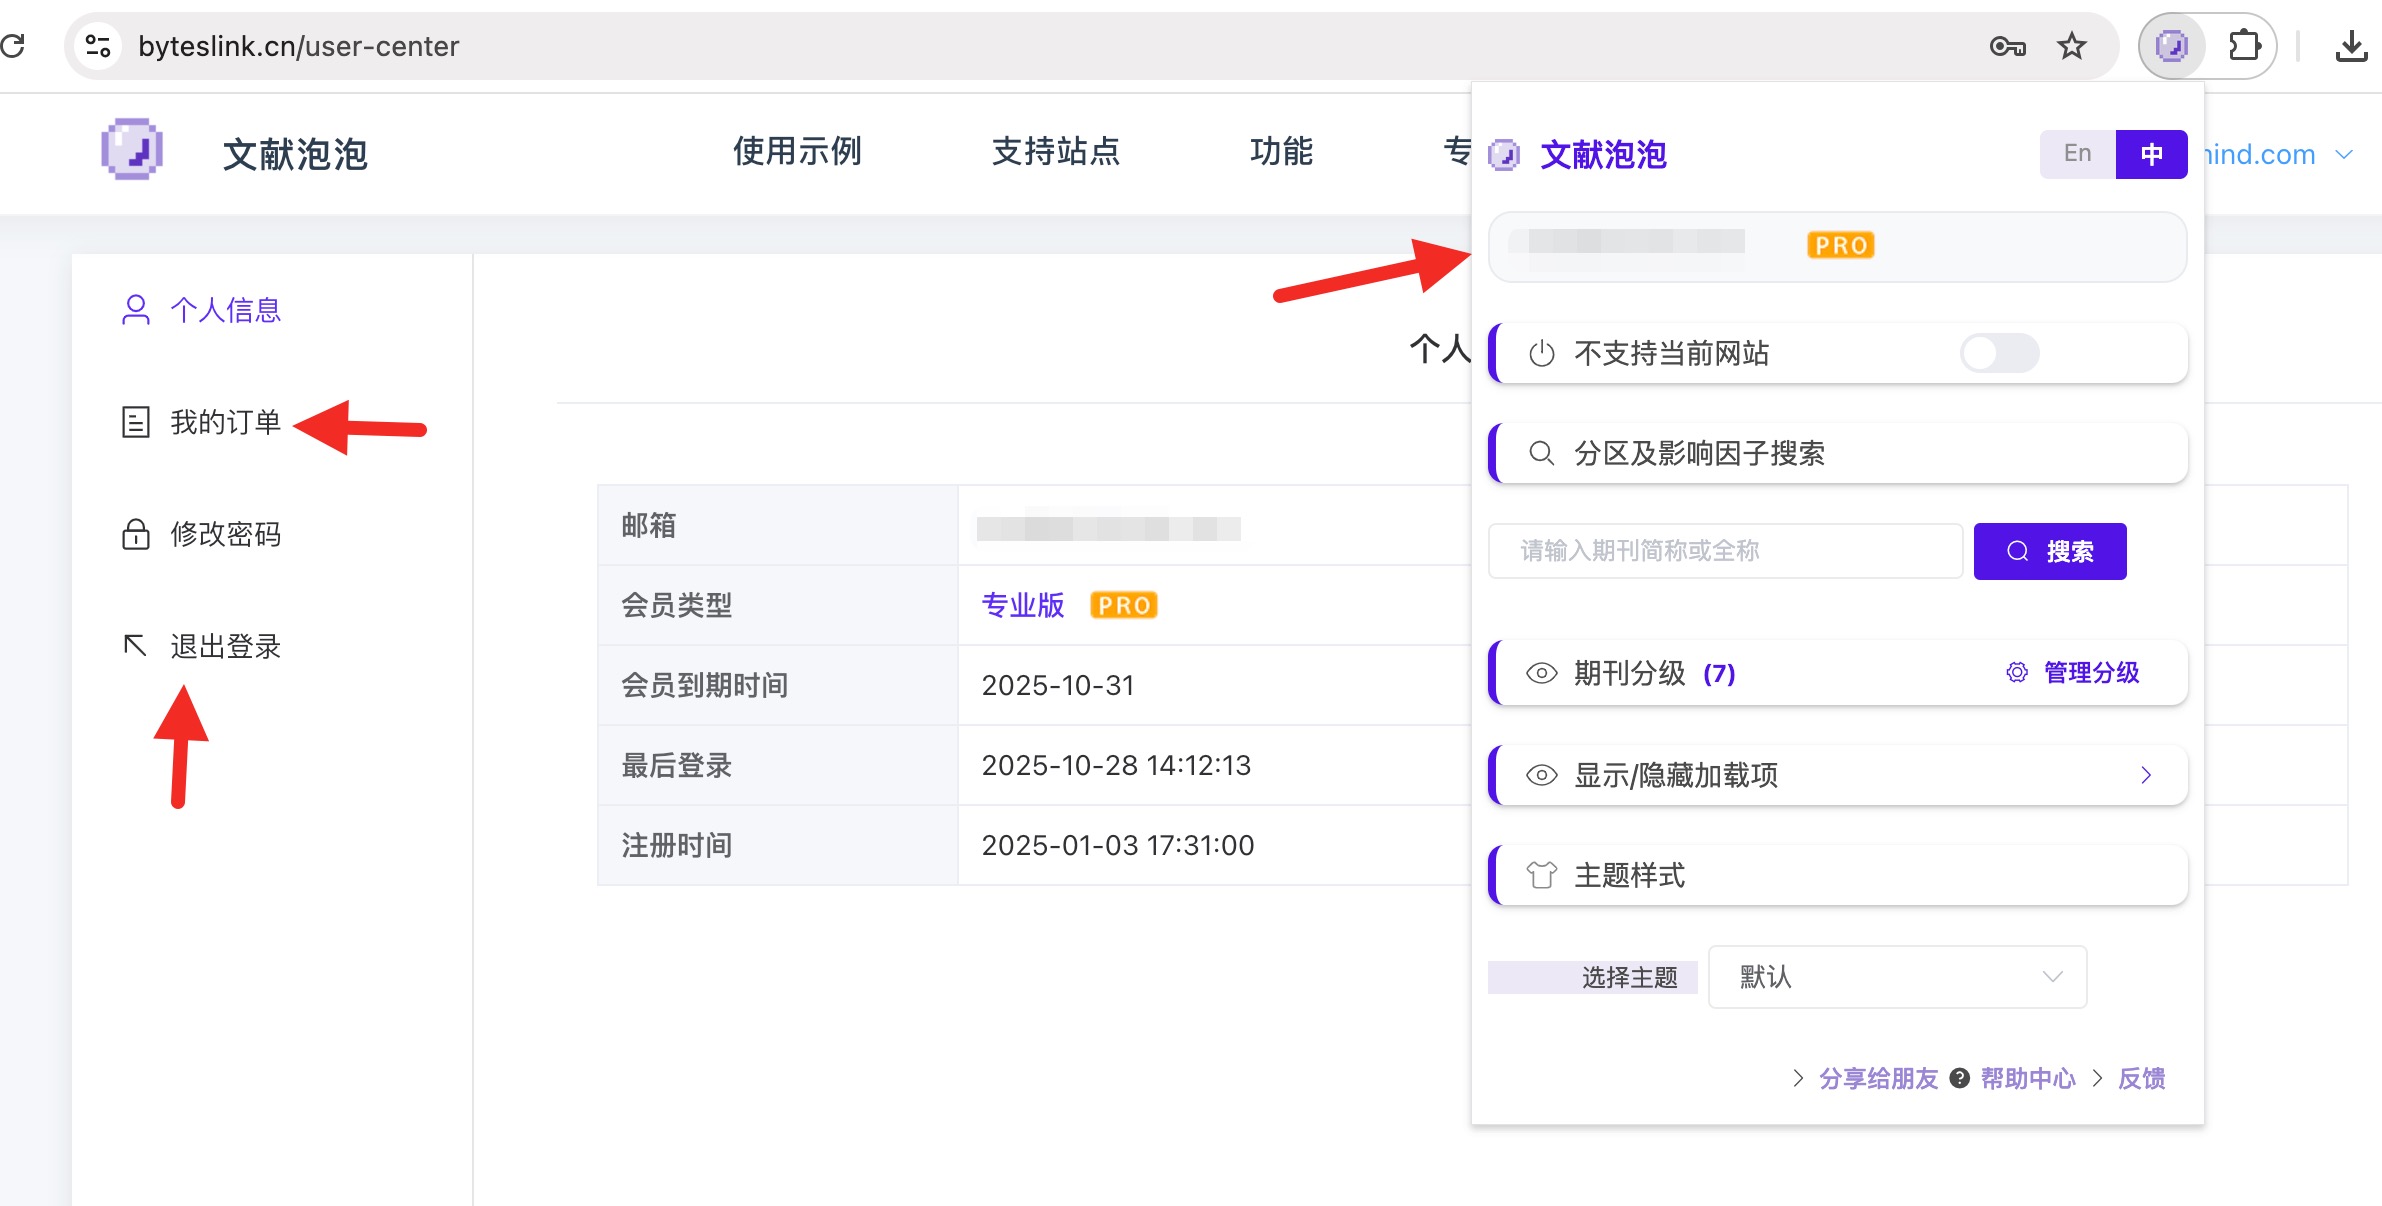This screenshot has width=2382, height=1206.
Task: Reload the page with refresh icon
Action: click(x=14, y=46)
